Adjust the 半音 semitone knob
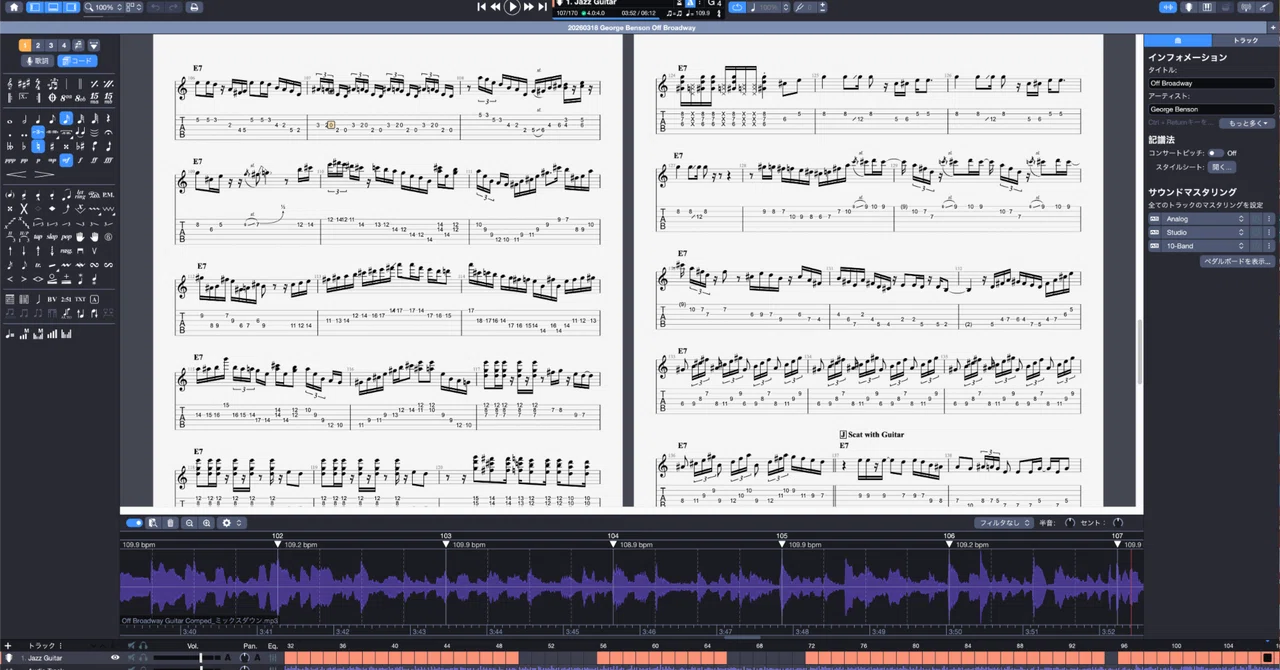The image size is (1280, 670). [1069, 523]
